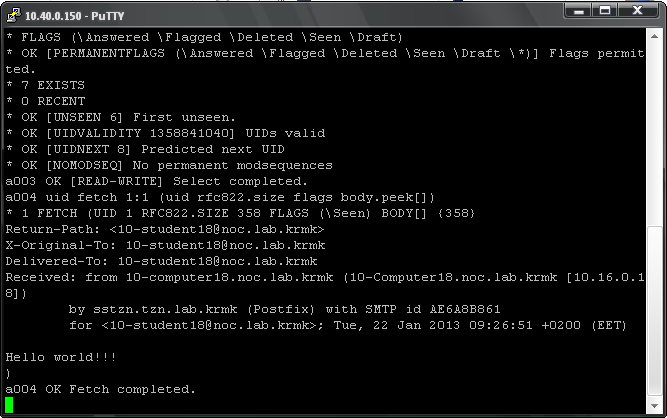Click the '* 7 EXISTS' line
Viewport: 667px width, 418px height.
click(46, 85)
